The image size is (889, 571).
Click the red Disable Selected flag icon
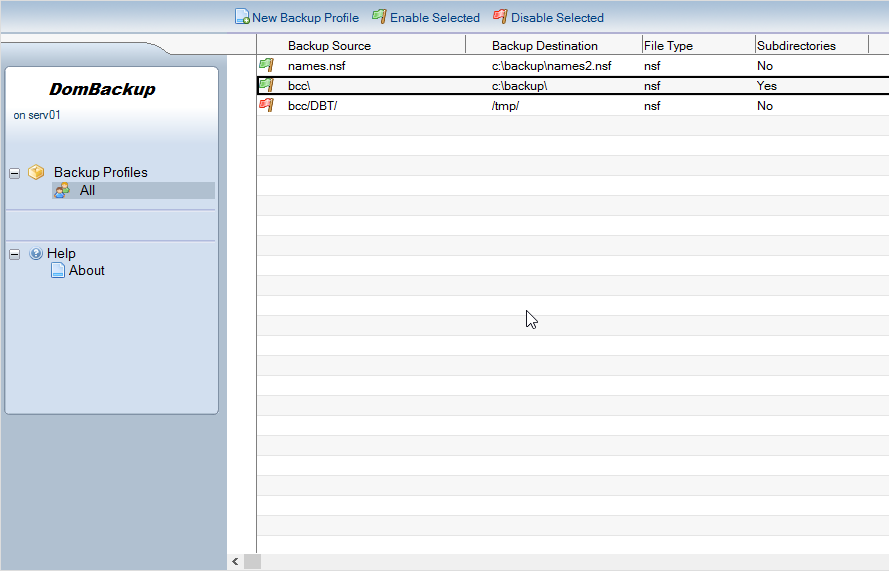point(500,17)
